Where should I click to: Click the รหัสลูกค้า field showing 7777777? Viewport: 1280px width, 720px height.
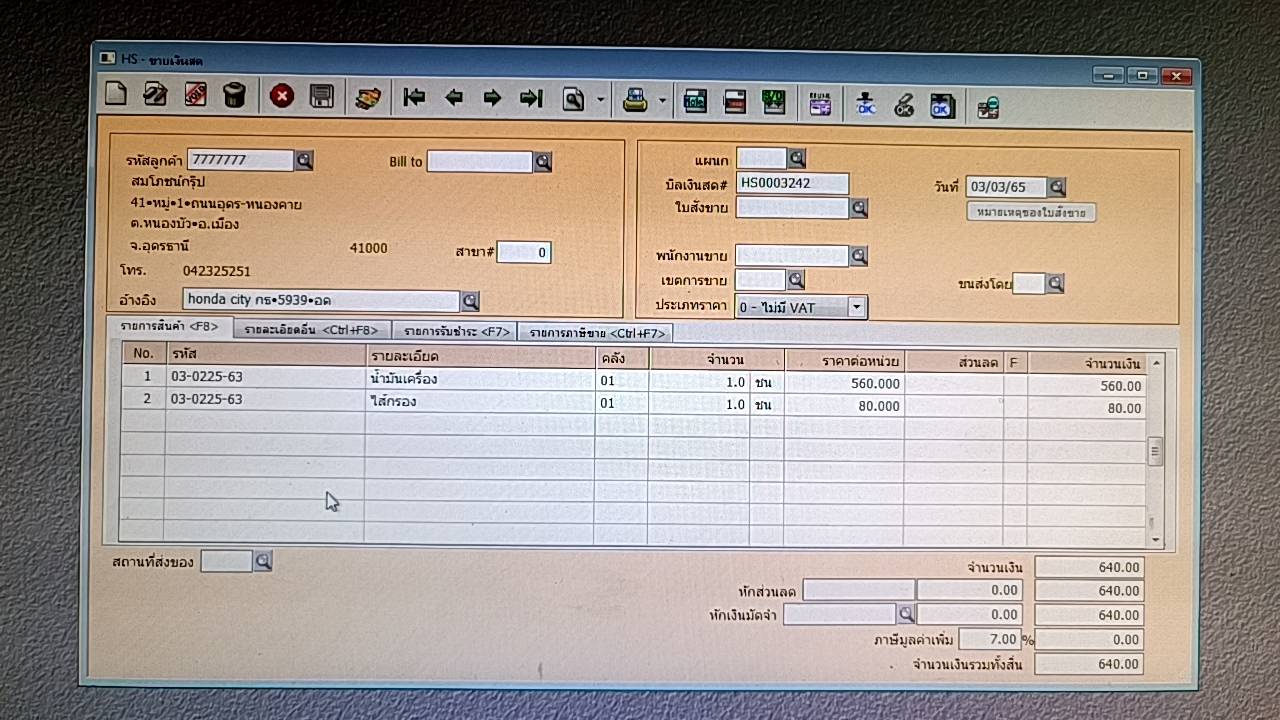click(240, 160)
